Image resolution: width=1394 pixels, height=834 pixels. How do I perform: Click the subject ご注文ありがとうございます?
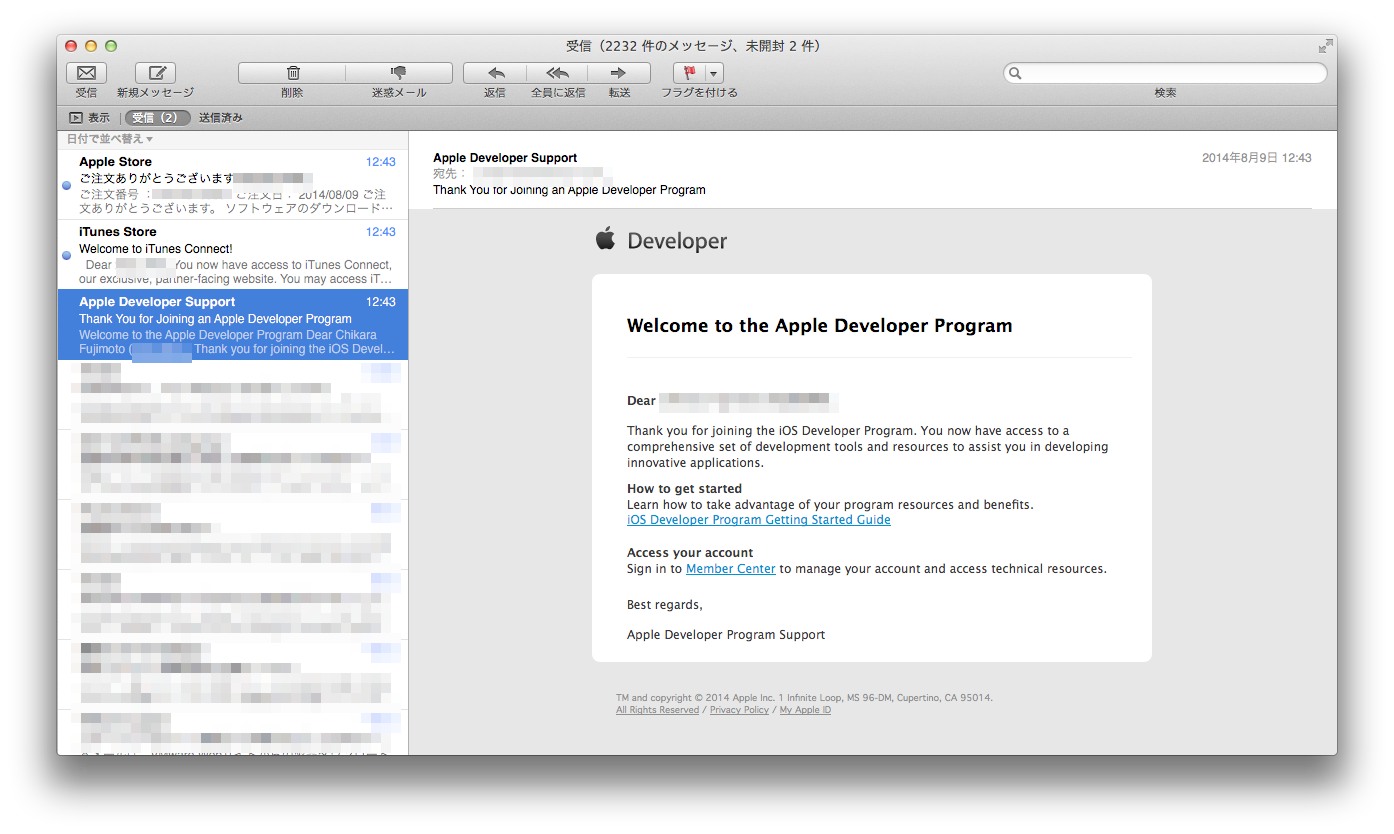coord(156,178)
